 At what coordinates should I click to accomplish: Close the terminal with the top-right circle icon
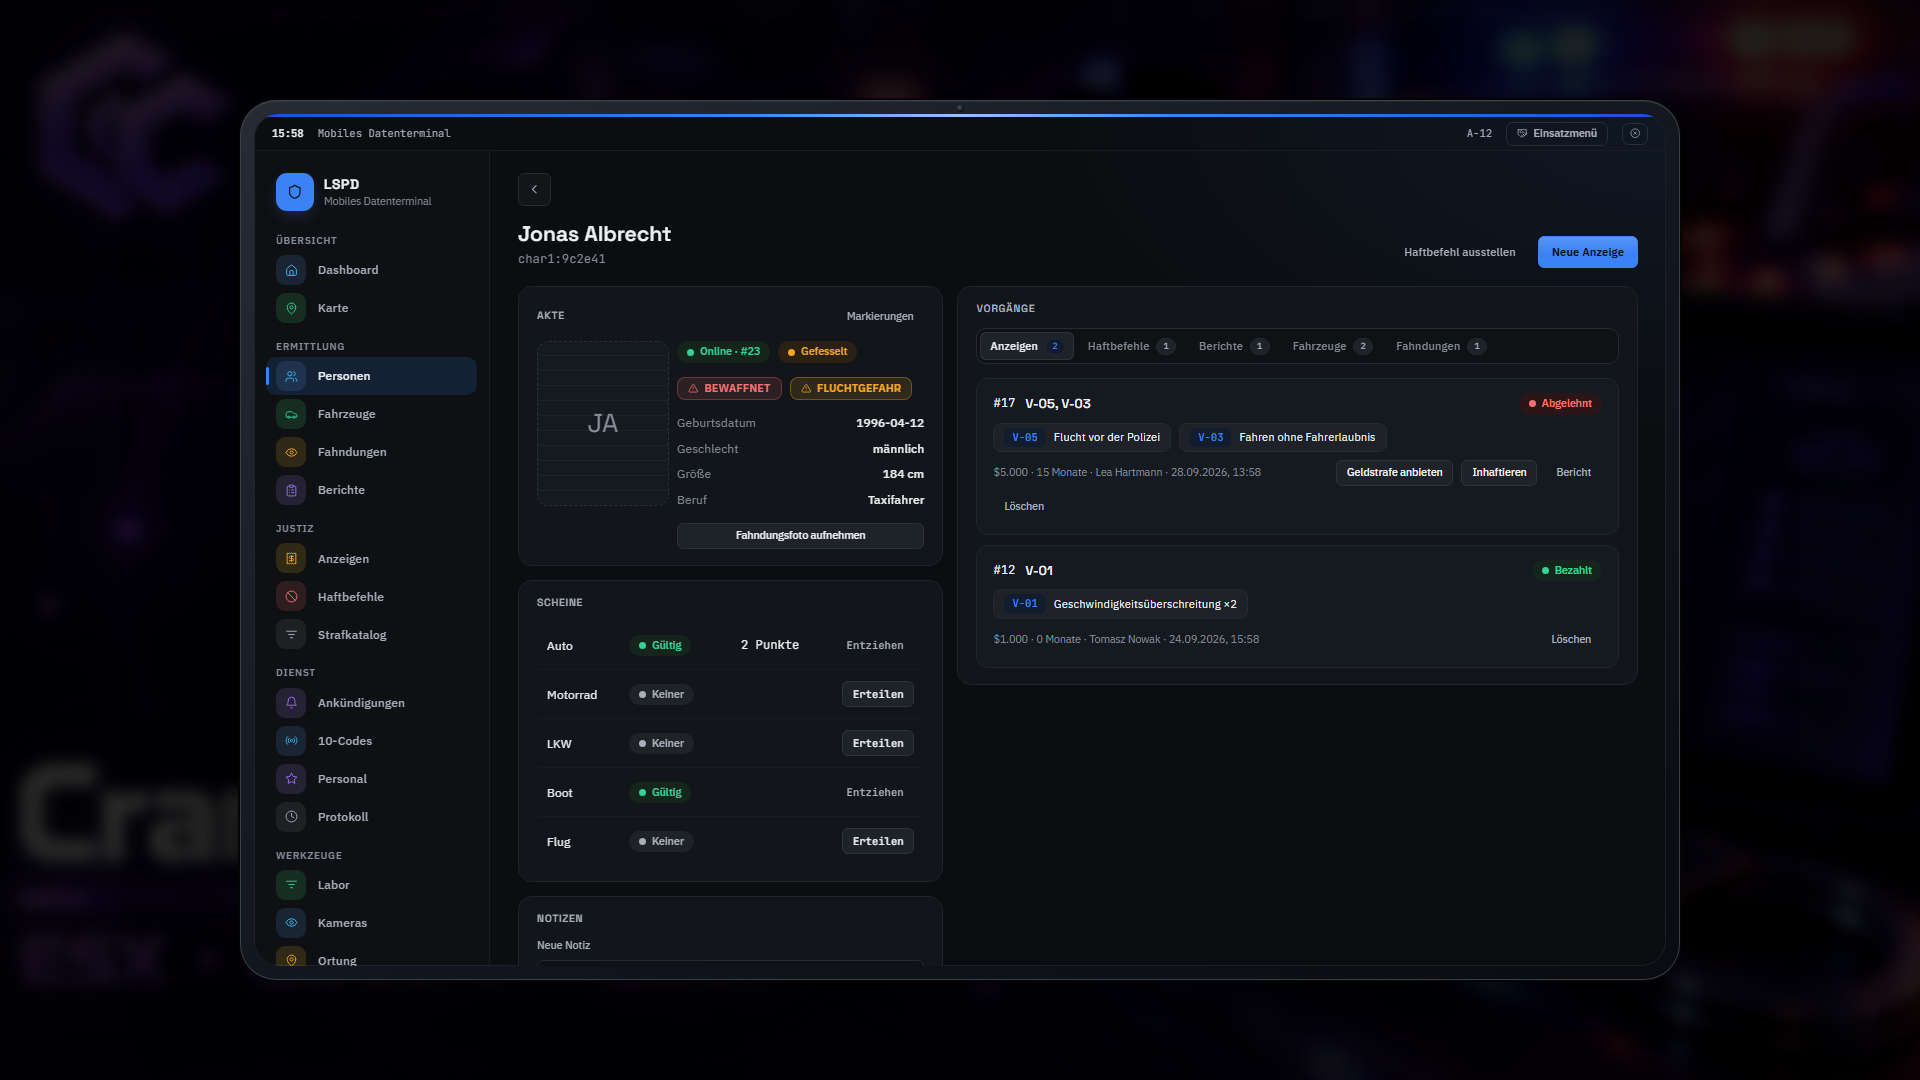(x=1635, y=133)
